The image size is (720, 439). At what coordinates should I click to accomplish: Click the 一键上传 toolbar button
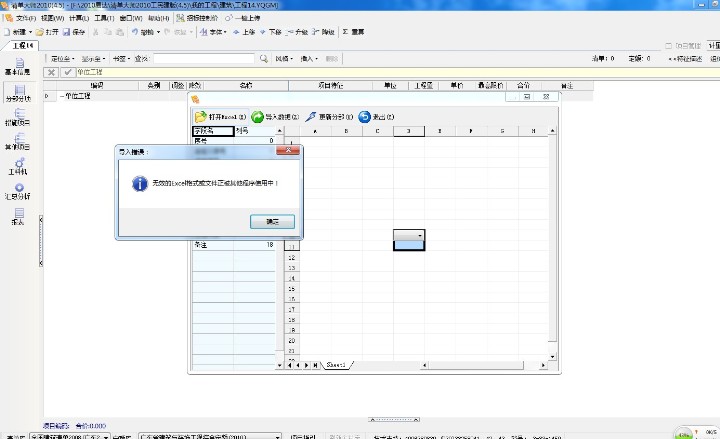tap(243, 18)
